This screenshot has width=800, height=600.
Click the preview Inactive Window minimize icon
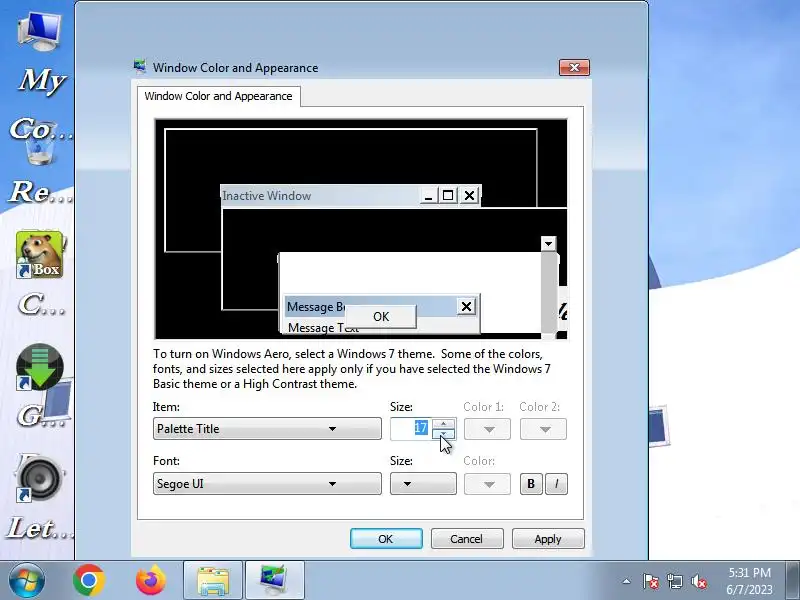coord(429,195)
